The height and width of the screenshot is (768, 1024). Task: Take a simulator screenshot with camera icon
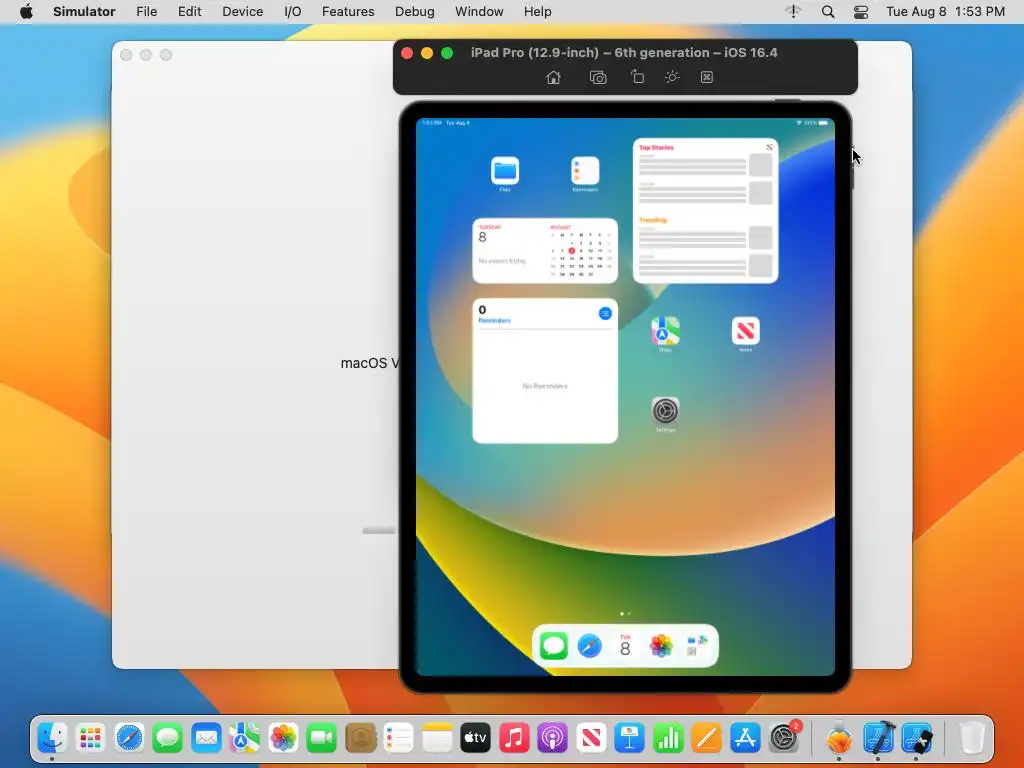pos(598,78)
